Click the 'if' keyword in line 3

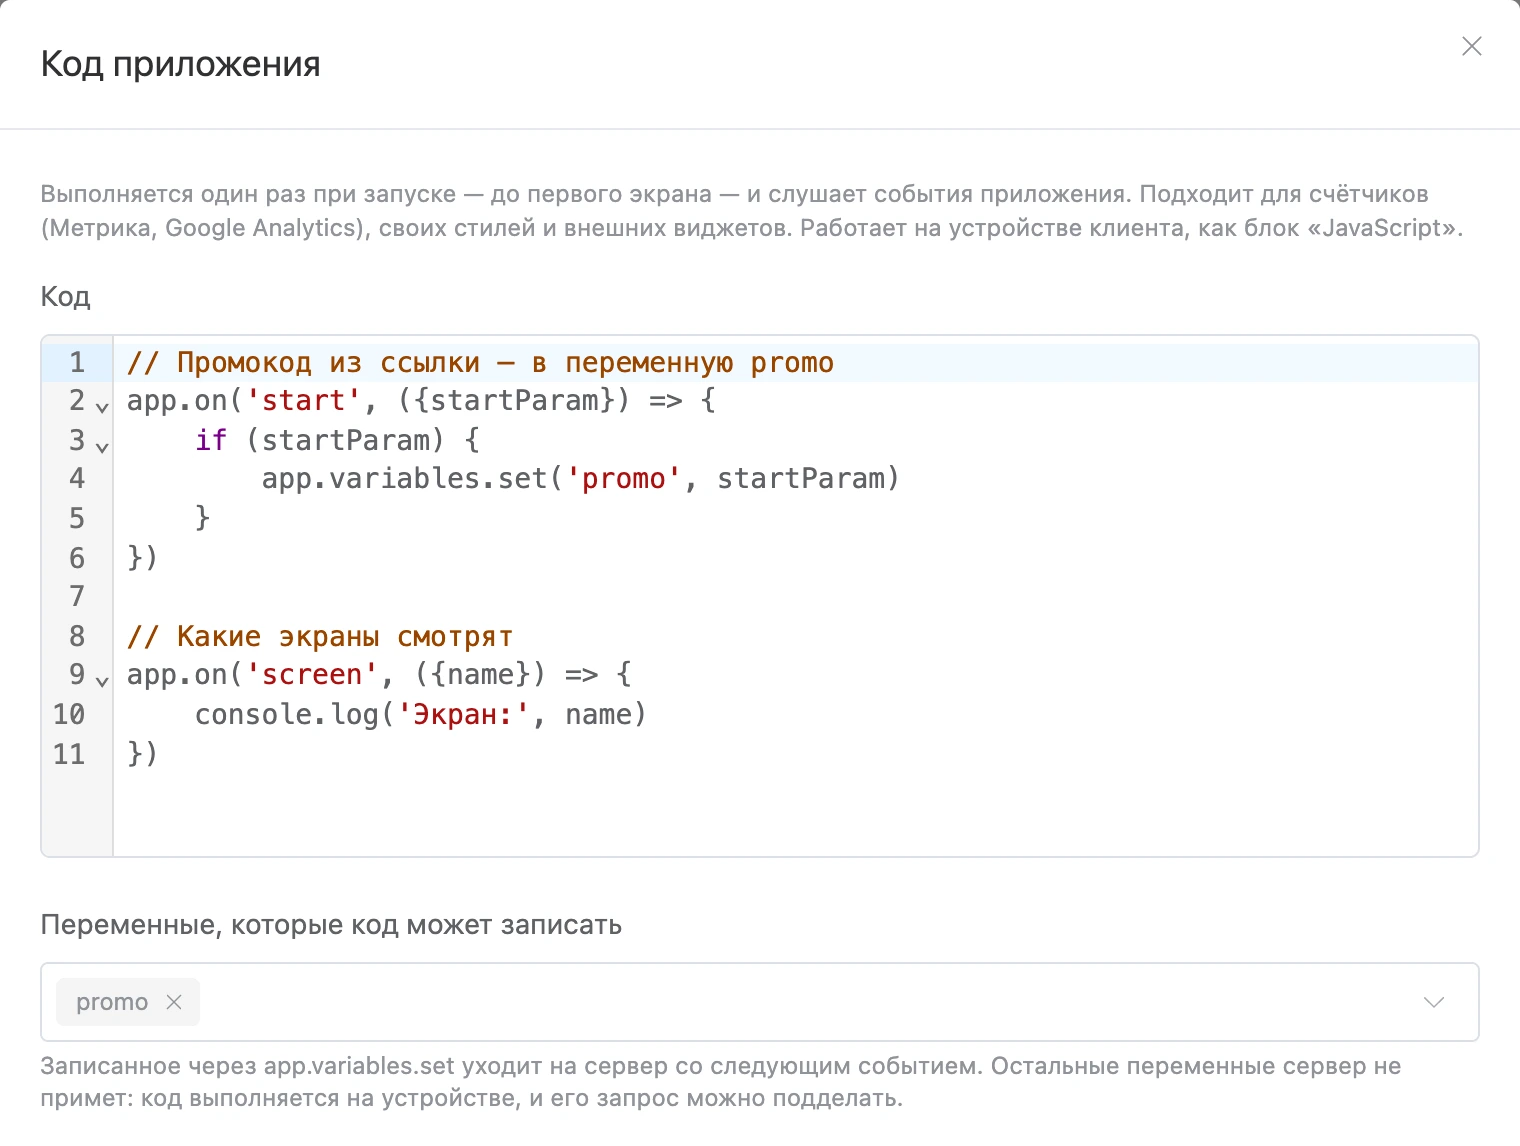(211, 440)
